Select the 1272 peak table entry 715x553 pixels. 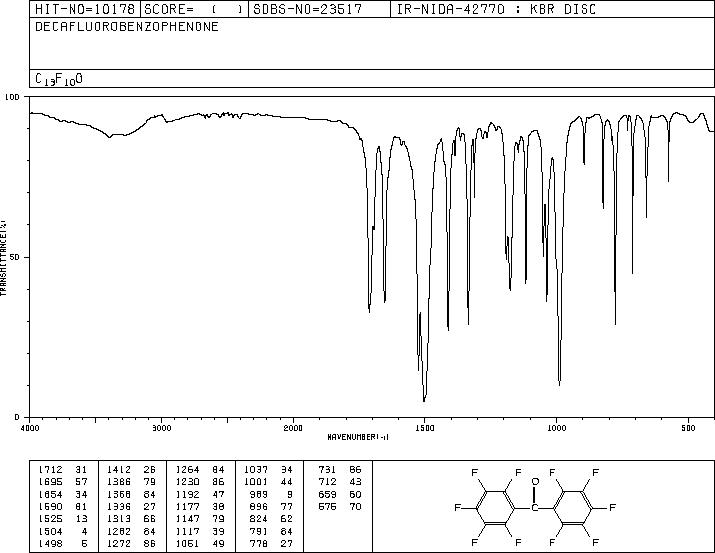[x=132, y=544]
